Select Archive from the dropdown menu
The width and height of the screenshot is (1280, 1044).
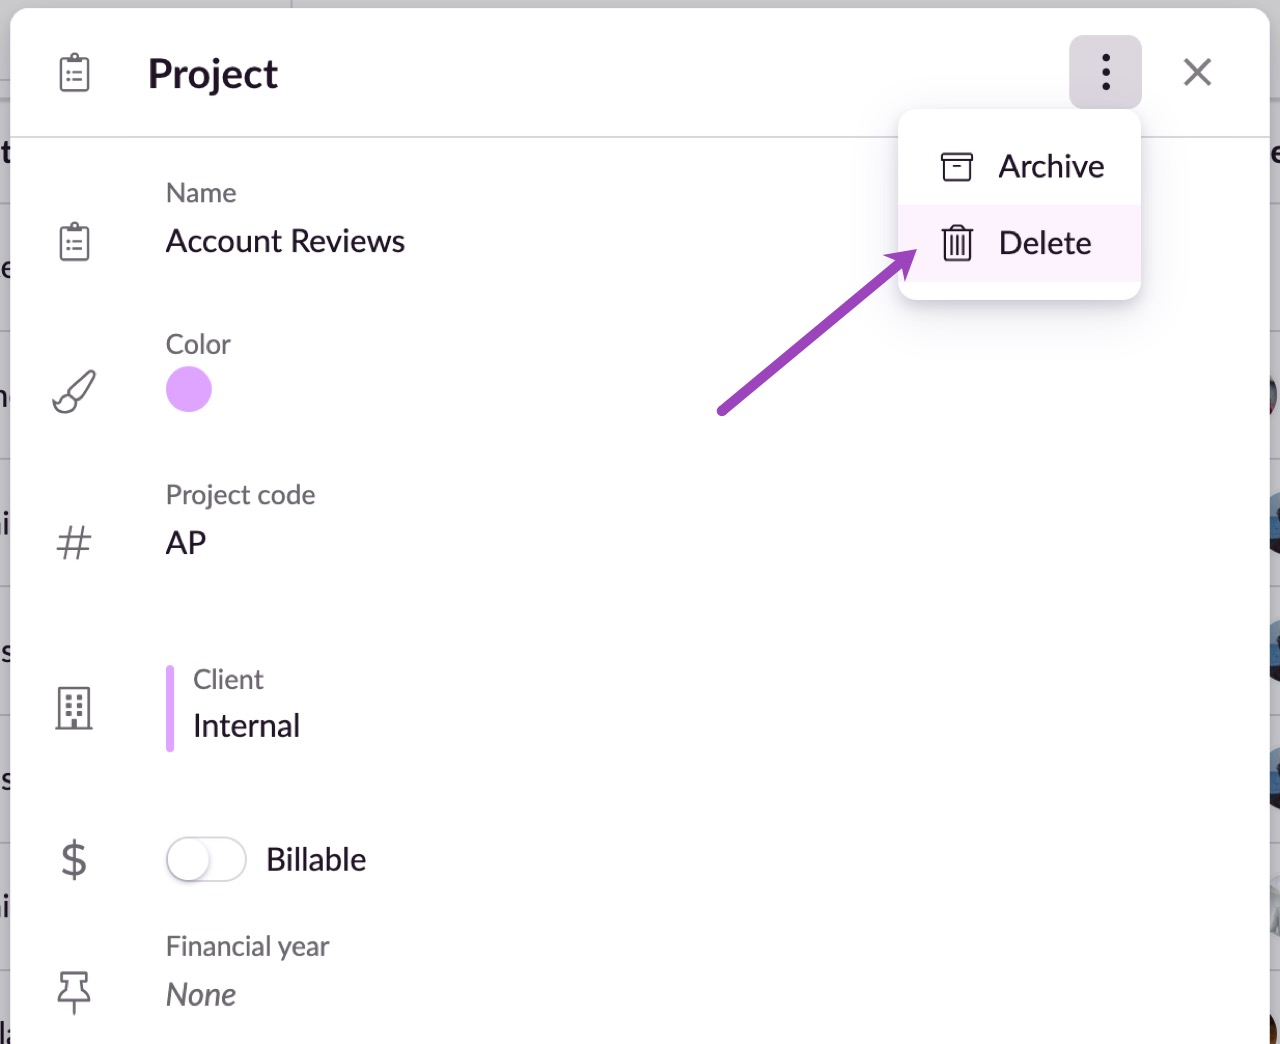[x=1019, y=166]
